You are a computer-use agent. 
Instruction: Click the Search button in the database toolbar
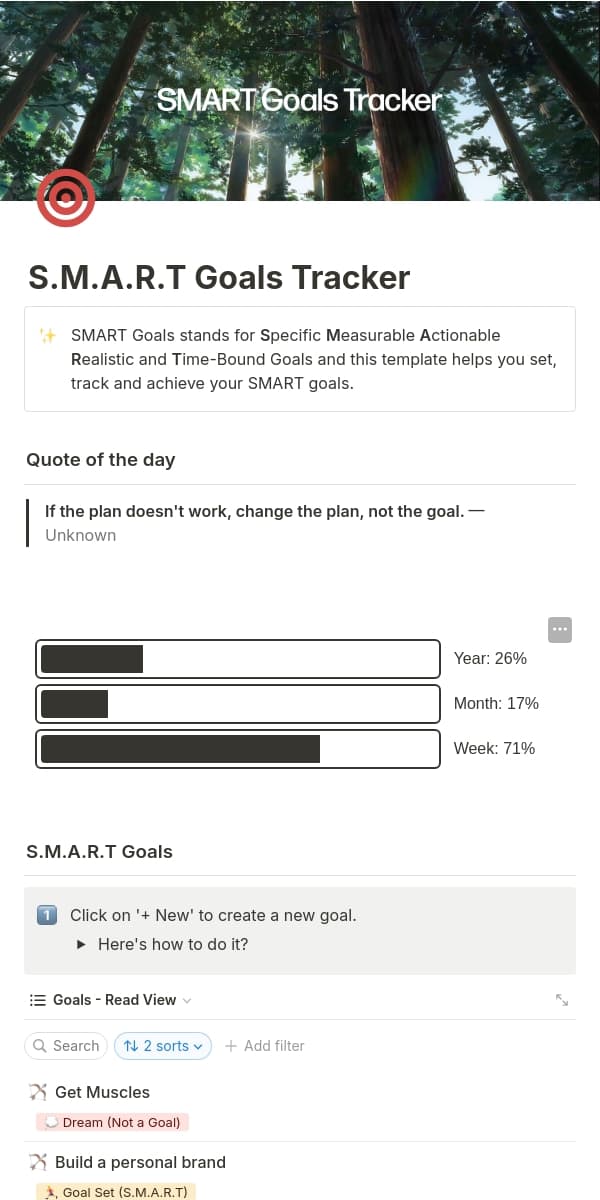click(66, 1045)
